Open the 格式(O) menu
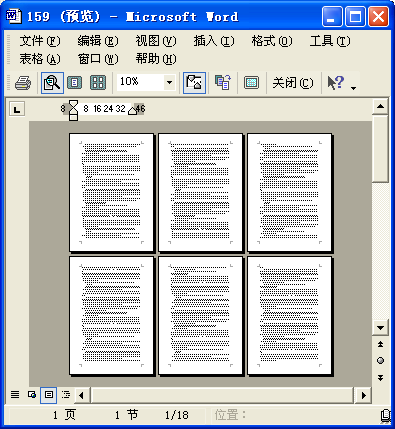Viewport: 395px width, 429px height. (x=272, y=41)
